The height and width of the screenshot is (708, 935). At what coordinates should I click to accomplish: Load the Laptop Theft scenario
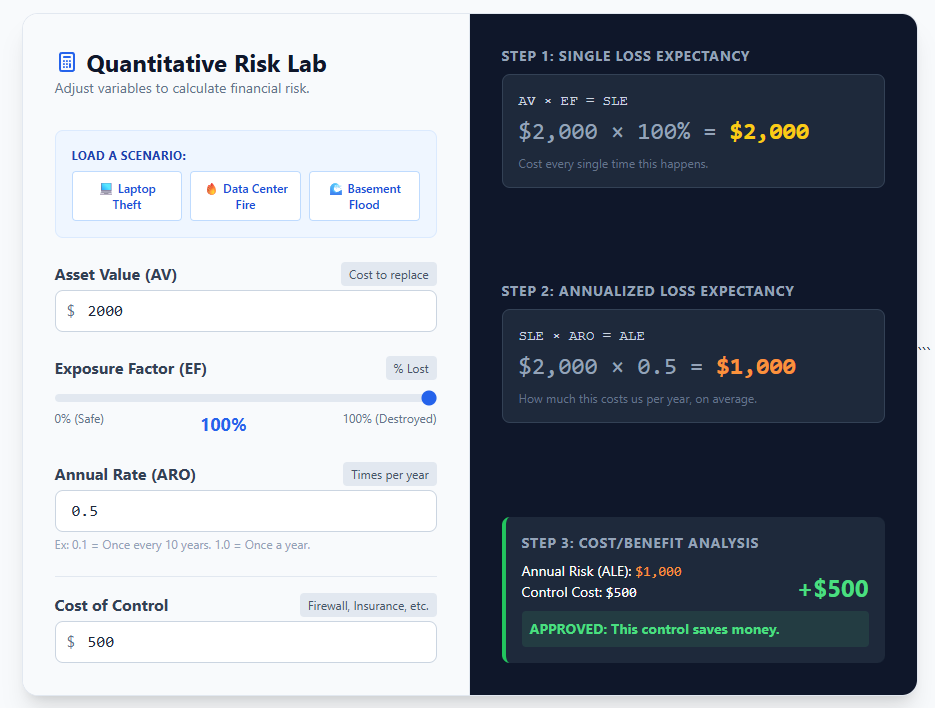[x=127, y=196]
